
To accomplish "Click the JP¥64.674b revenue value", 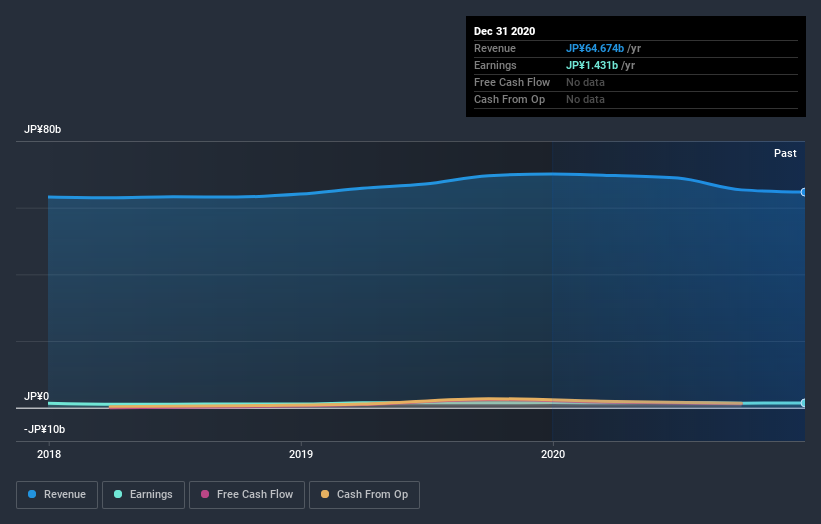I will coord(595,48).
